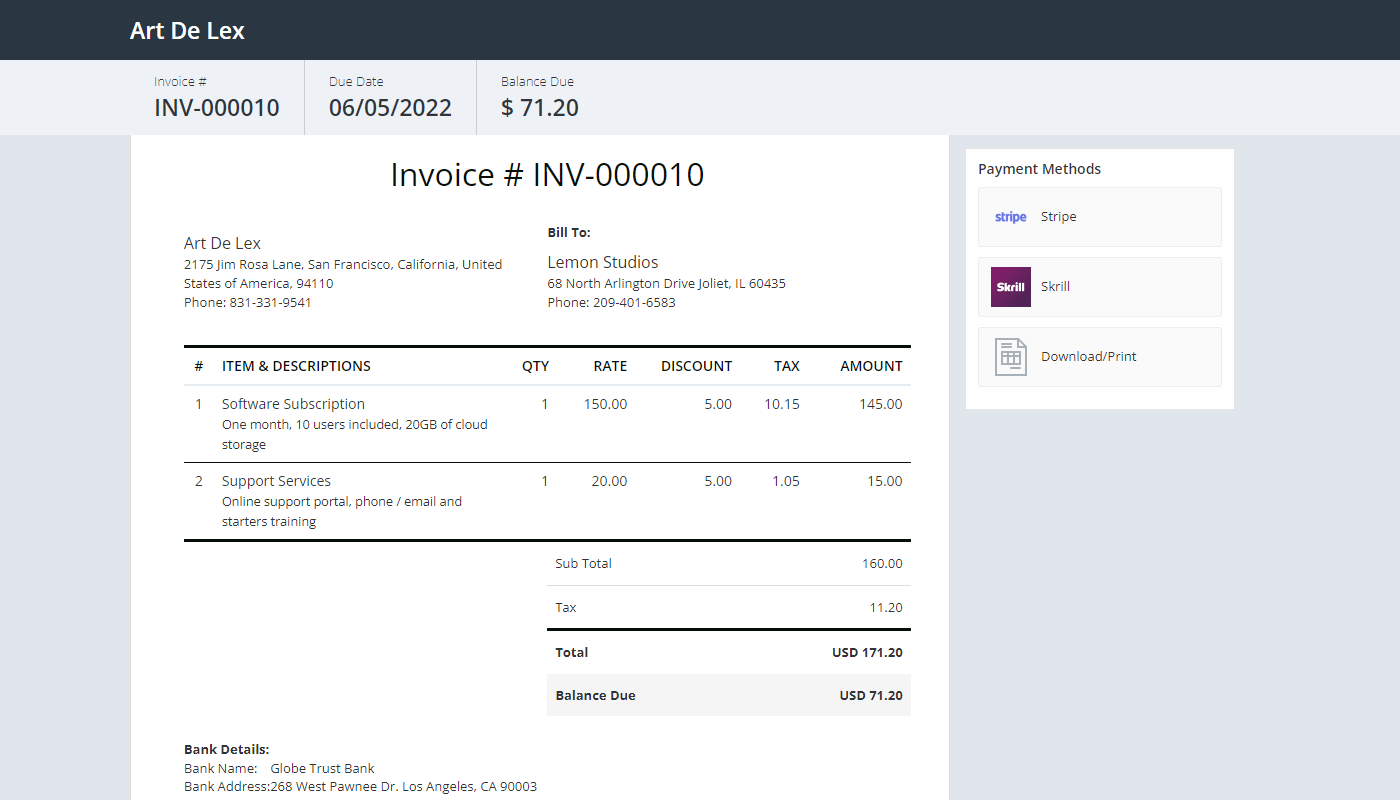
Task: Select the Payment Methods panel title
Action: pos(1039,169)
